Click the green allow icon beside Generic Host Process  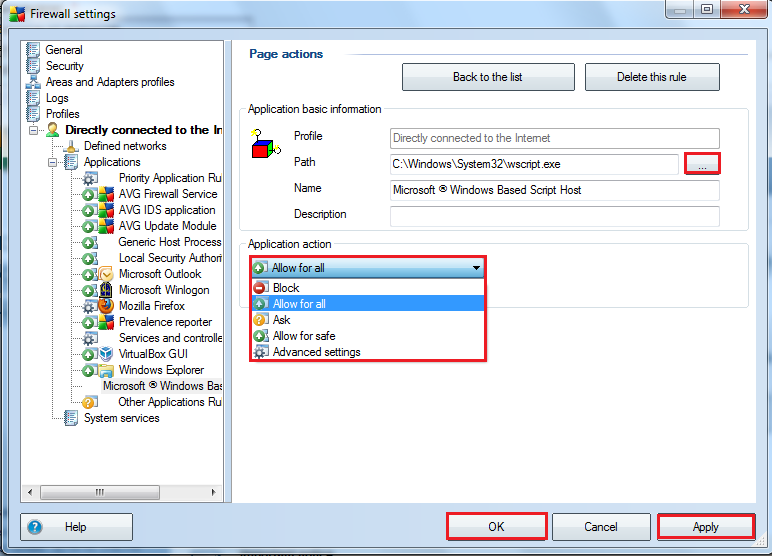89,242
